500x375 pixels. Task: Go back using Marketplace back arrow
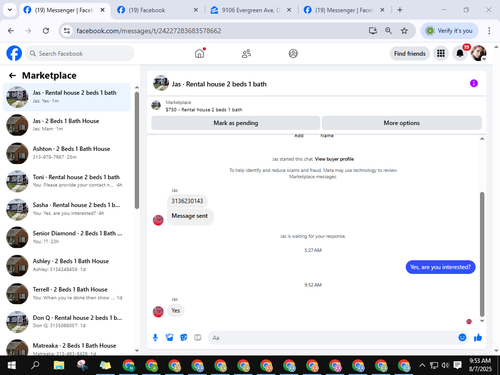(x=12, y=76)
